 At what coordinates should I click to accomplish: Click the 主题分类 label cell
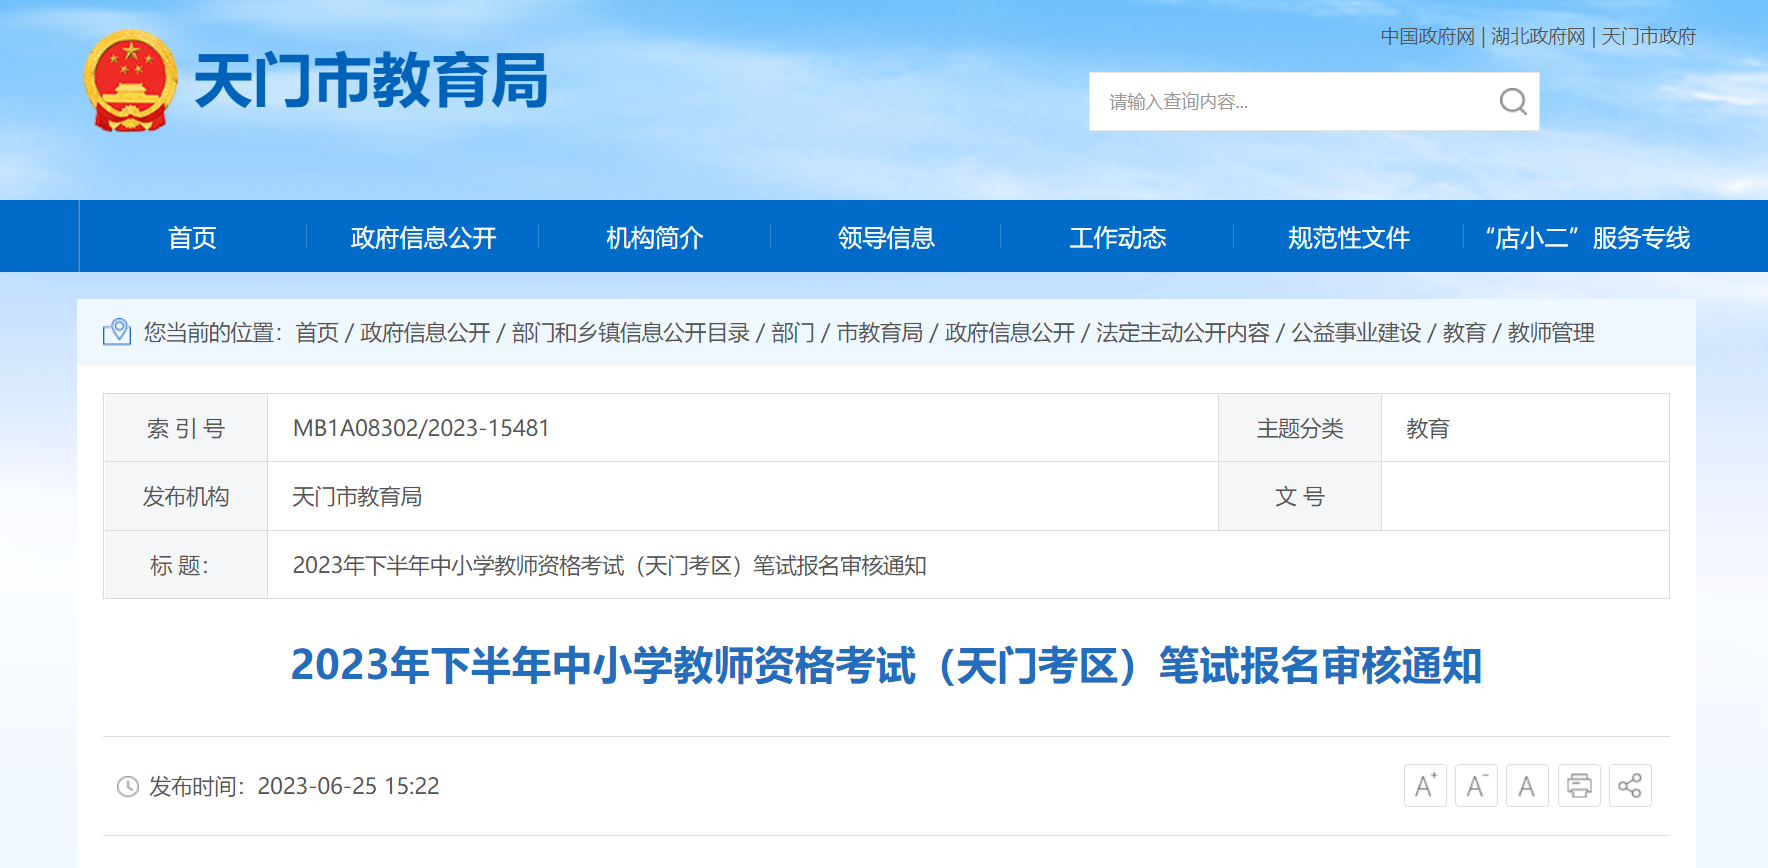1300,428
